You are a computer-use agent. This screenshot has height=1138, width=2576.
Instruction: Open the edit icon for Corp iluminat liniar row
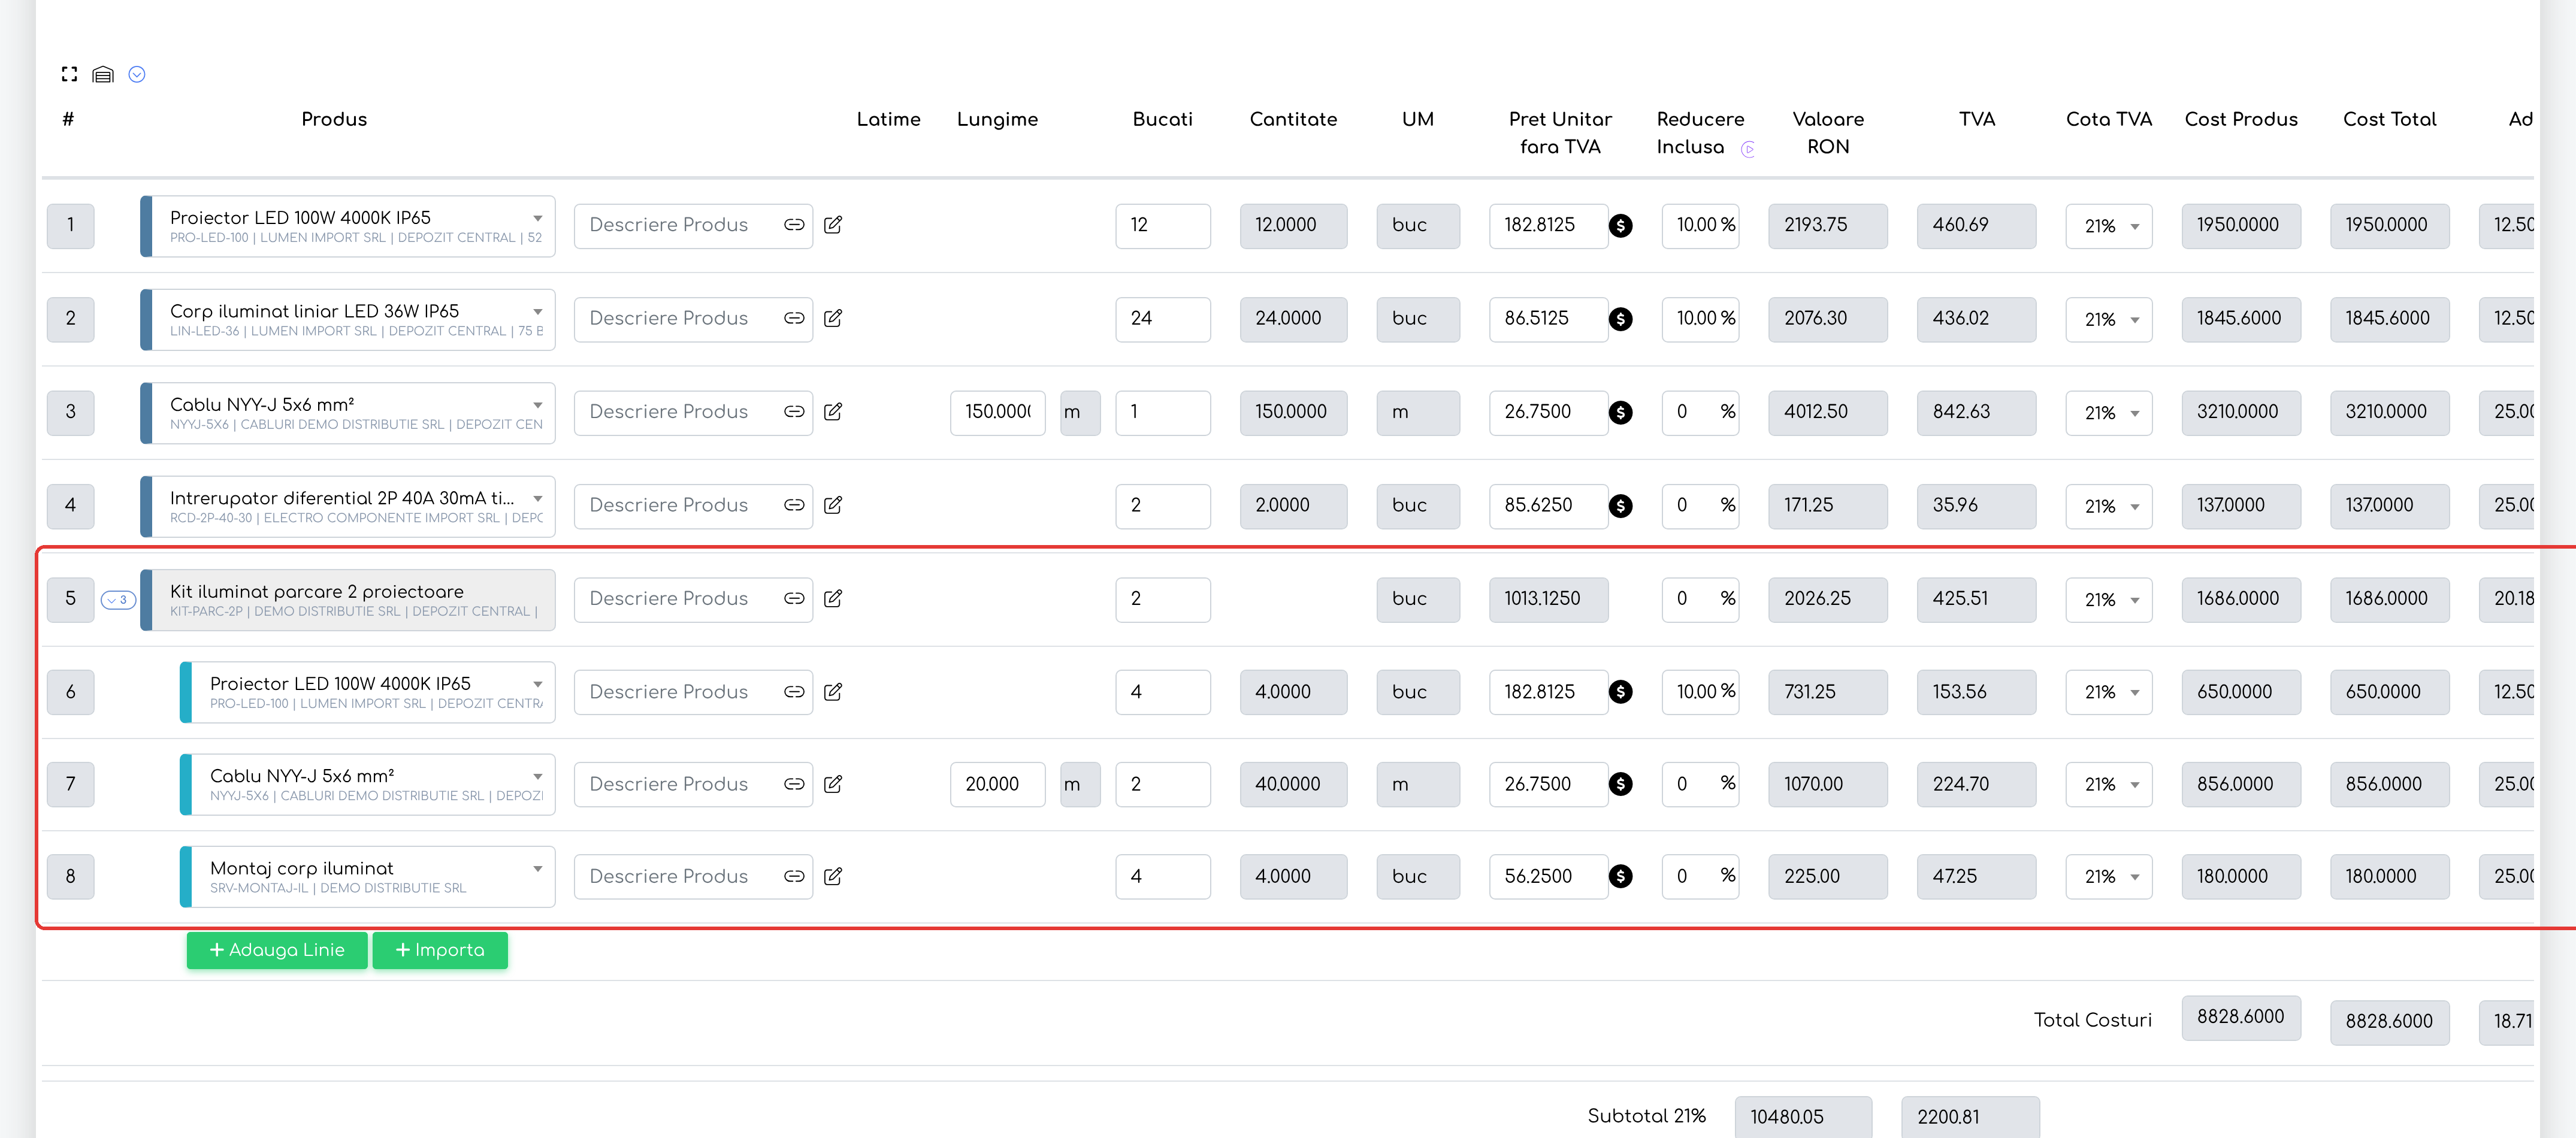click(x=833, y=318)
